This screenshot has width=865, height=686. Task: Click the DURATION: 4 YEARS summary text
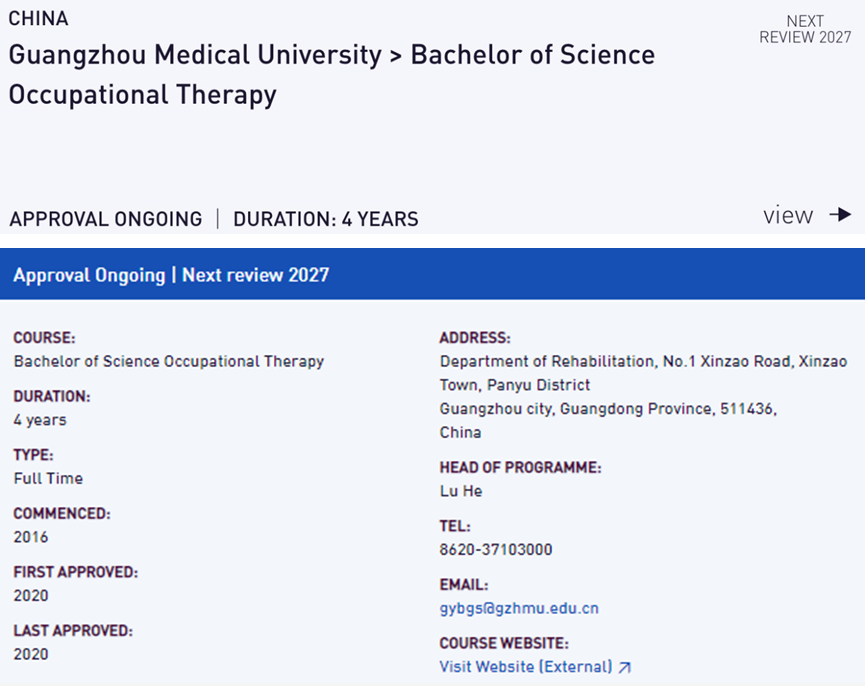pyautogui.click(x=326, y=219)
